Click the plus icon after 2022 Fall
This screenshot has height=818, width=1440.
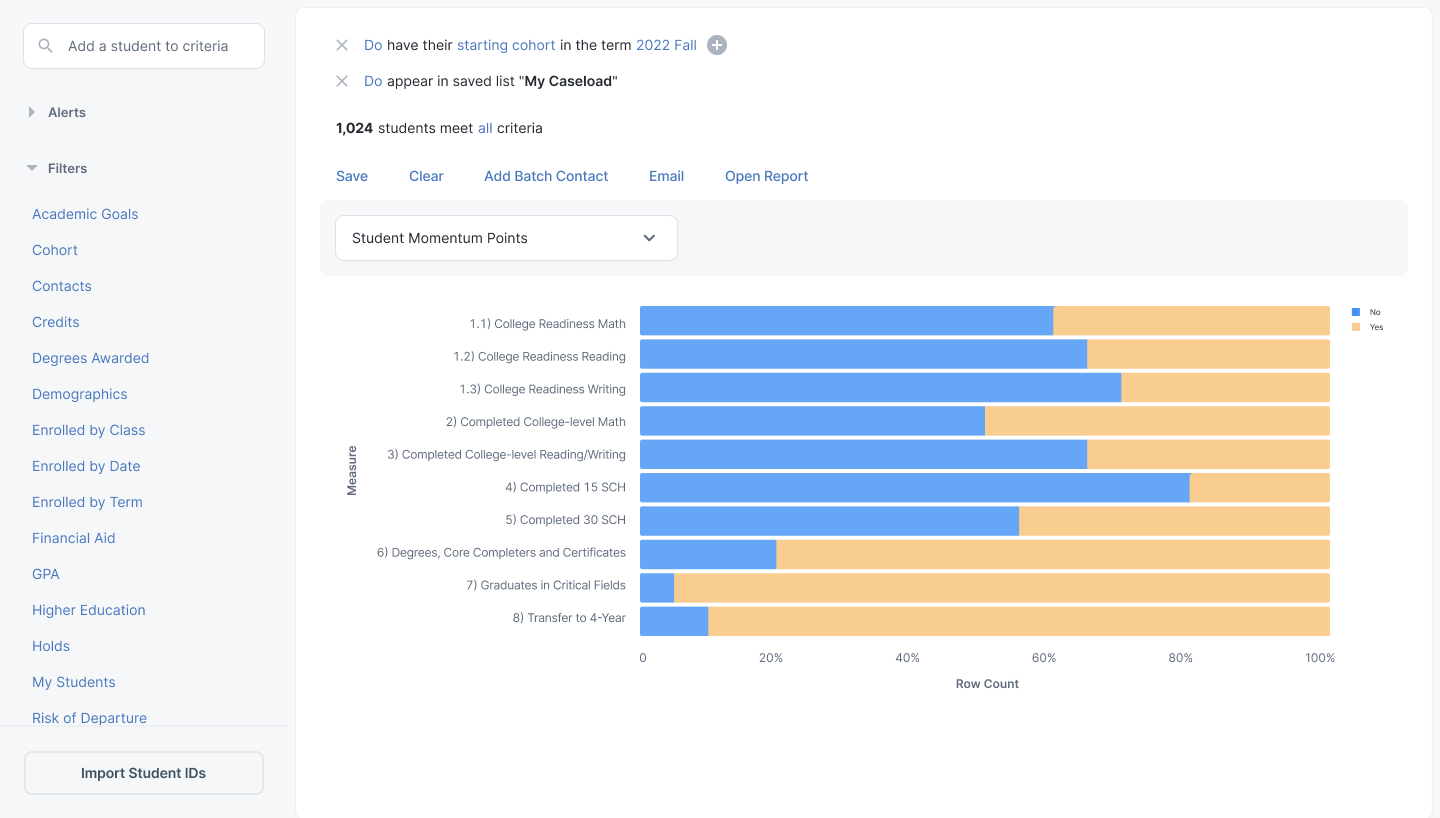pos(717,45)
